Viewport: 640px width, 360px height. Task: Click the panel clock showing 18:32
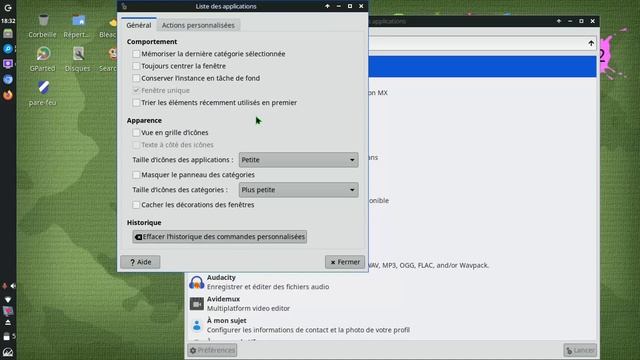(x=8, y=20)
